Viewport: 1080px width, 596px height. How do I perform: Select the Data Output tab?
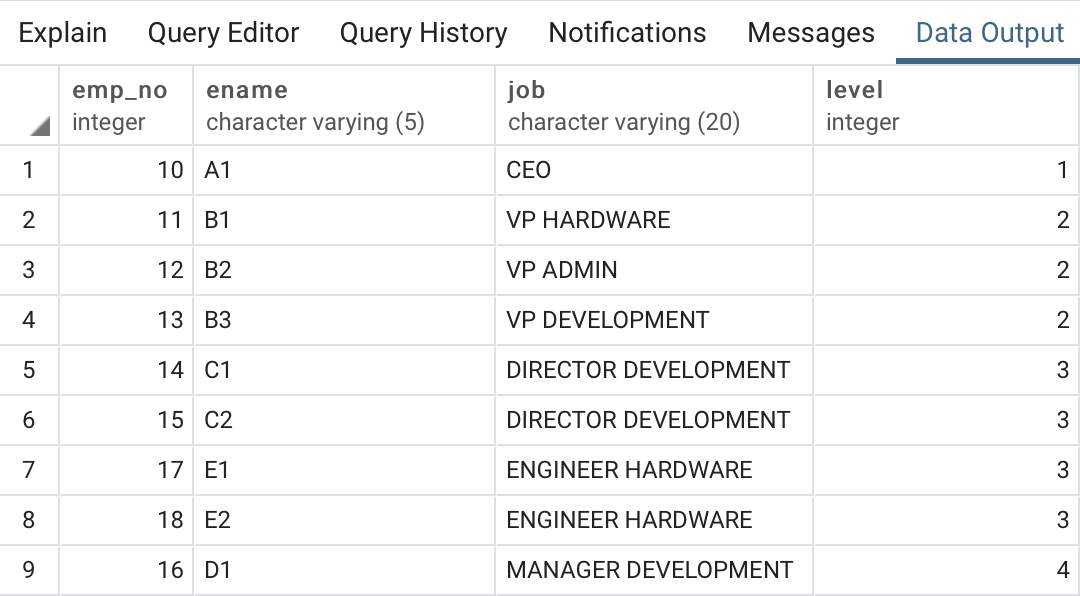tap(990, 33)
